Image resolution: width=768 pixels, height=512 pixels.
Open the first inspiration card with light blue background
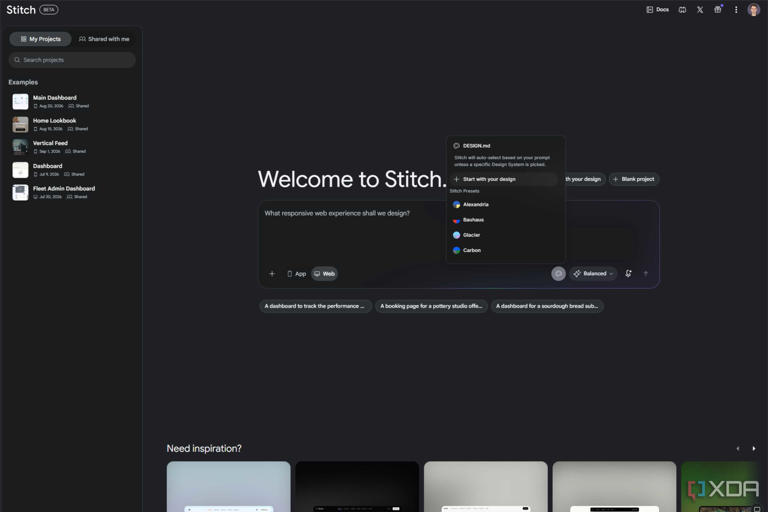pyautogui.click(x=228, y=487)
